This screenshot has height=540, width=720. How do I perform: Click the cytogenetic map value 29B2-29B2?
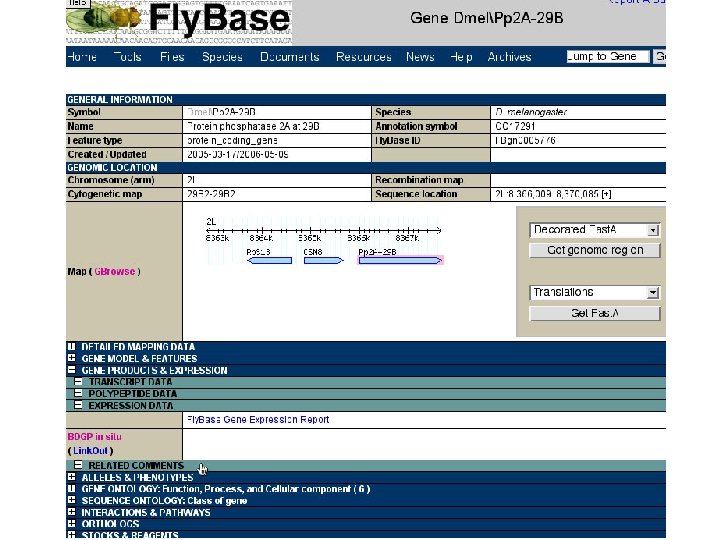pyautogui.click(x=211, y=194)
